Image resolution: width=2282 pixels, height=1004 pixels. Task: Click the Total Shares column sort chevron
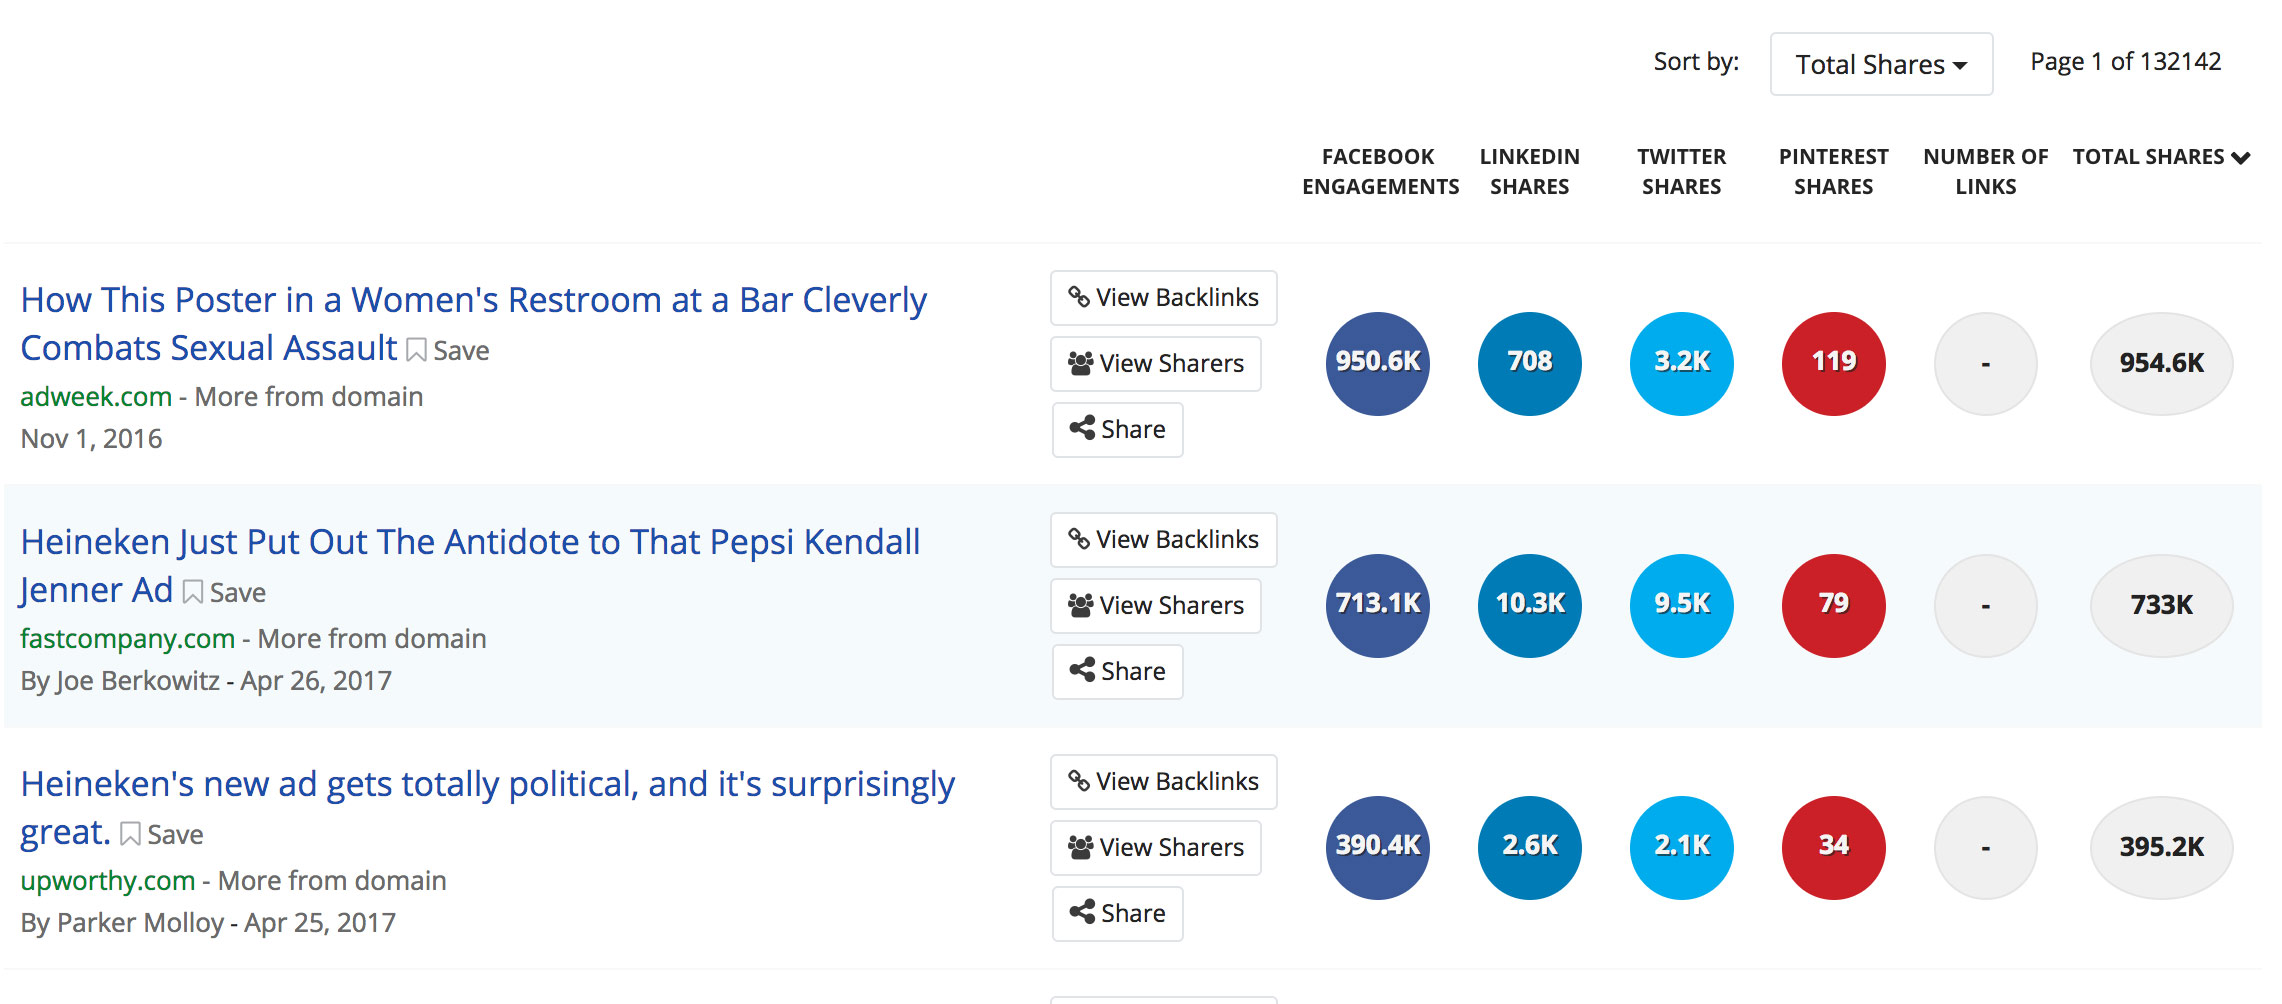pyautogui.click(x=2240, y=158)
